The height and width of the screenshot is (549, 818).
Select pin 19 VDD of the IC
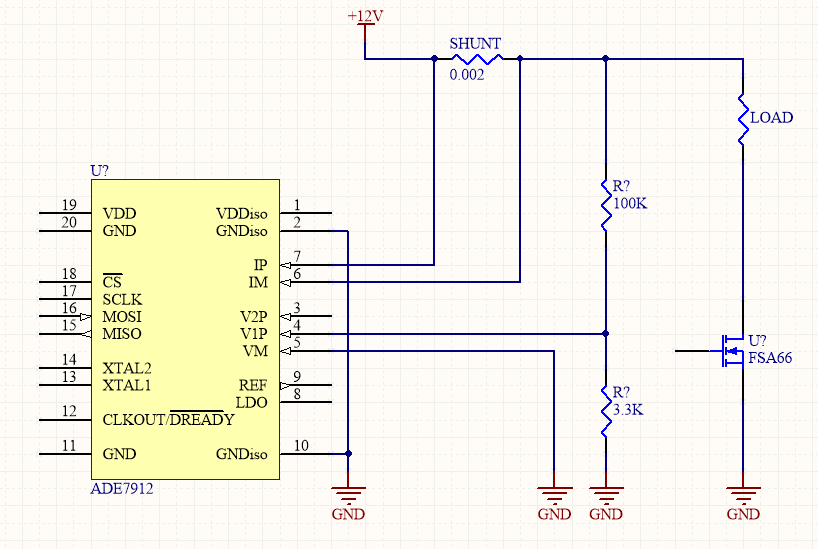pyautogui.click(x=65, y=212)
